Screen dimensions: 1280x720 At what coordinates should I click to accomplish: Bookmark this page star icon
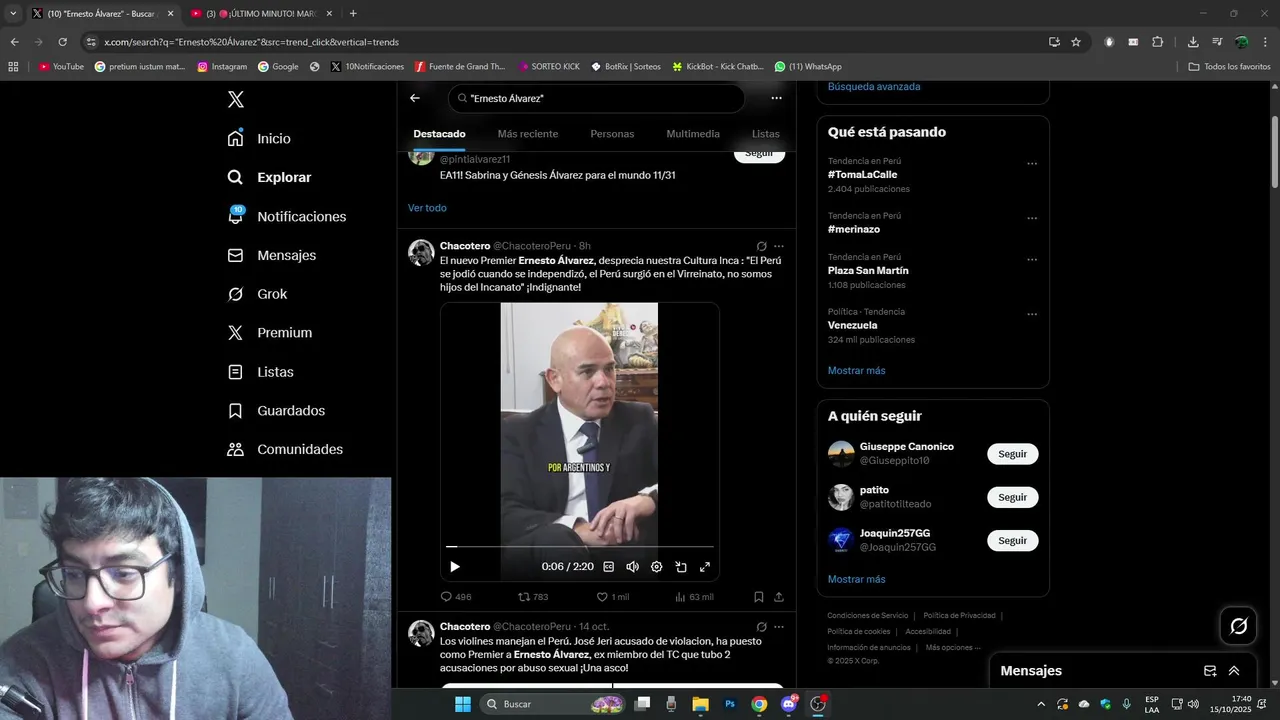pyautogui.click(x=1076, y=42)
